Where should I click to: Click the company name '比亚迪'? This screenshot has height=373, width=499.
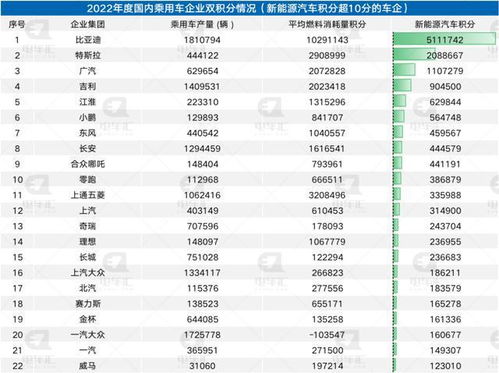pos(88,40)
